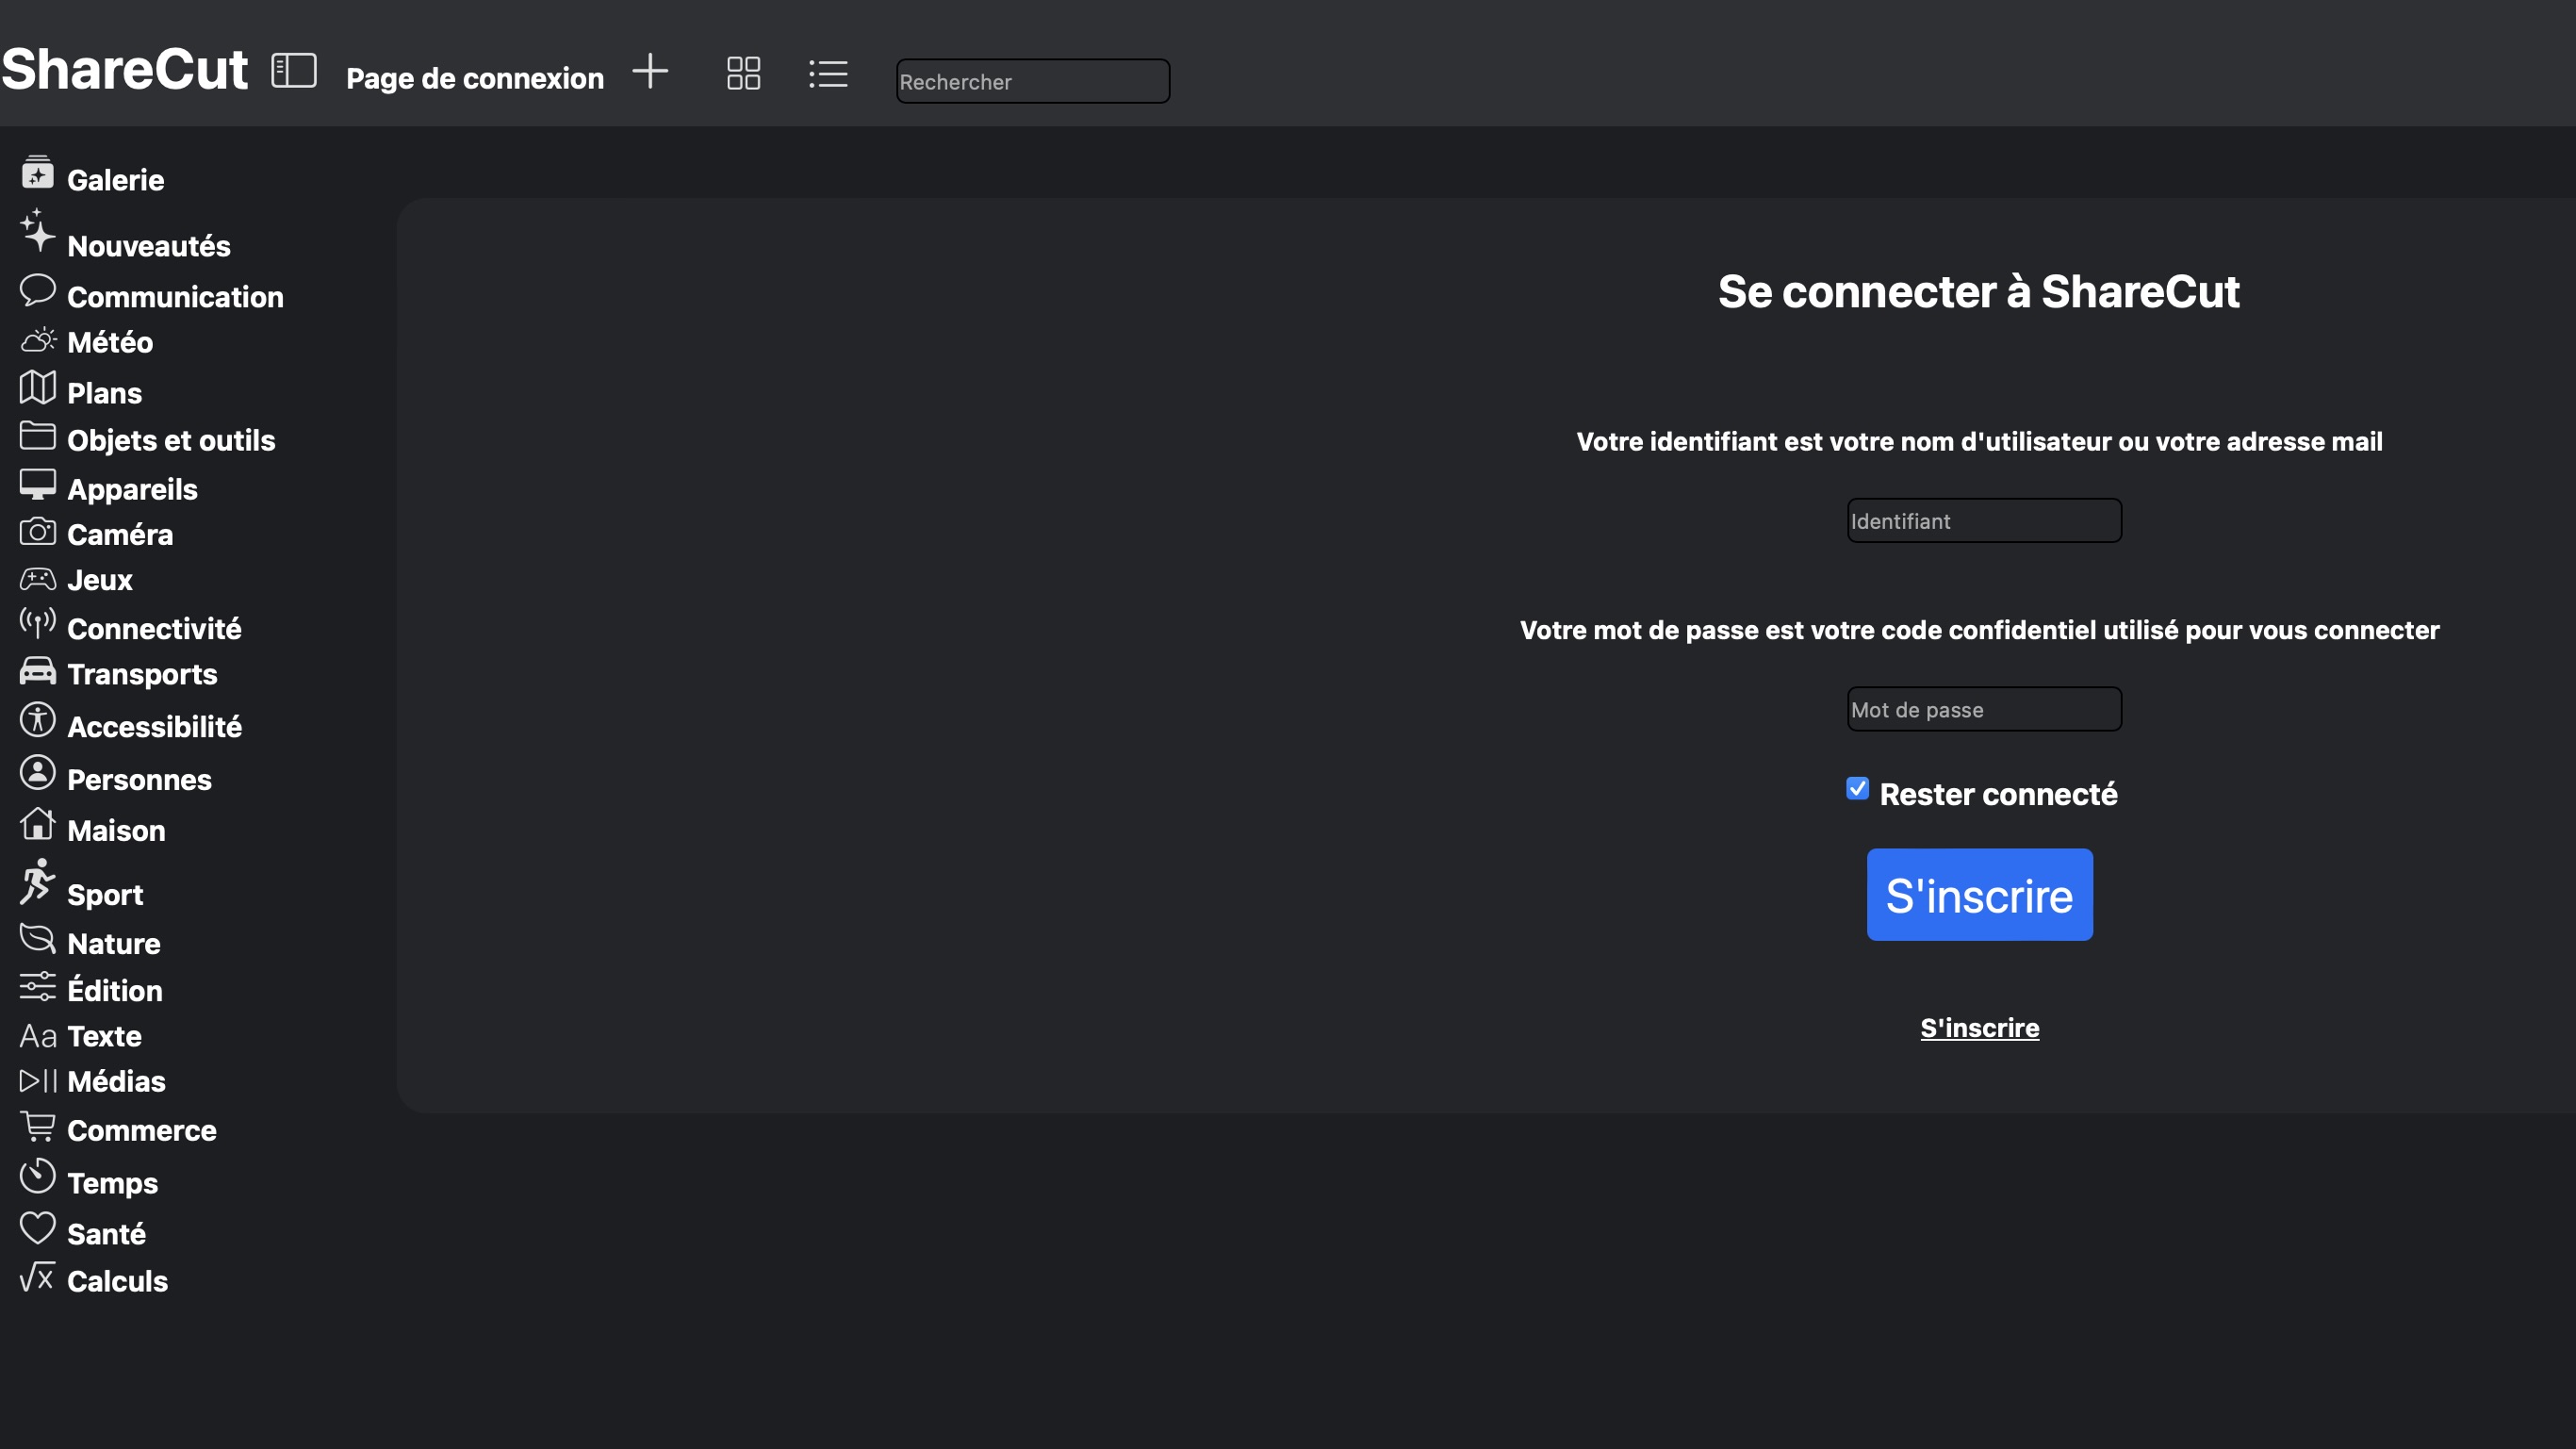Screen dimensions: 2576x1449
Task: Open the Accessibilité category label
Action: (x=154, y=727)
